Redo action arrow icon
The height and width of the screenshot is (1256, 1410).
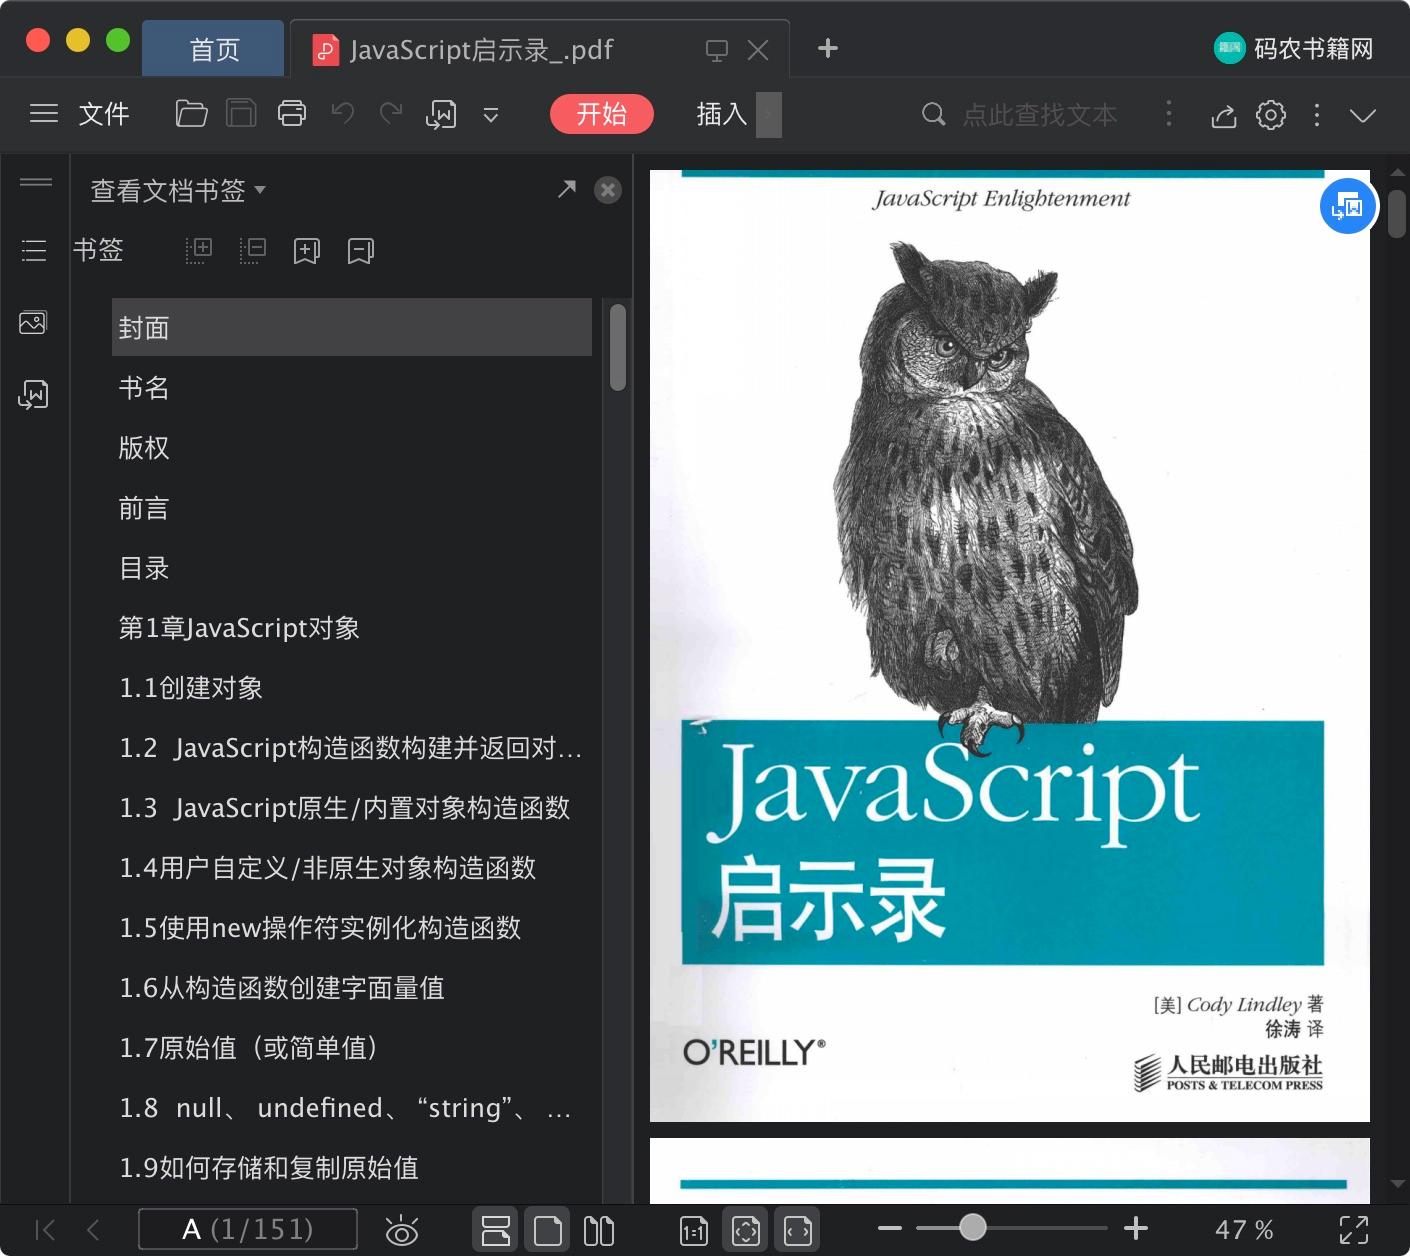[x=391, y=113]
